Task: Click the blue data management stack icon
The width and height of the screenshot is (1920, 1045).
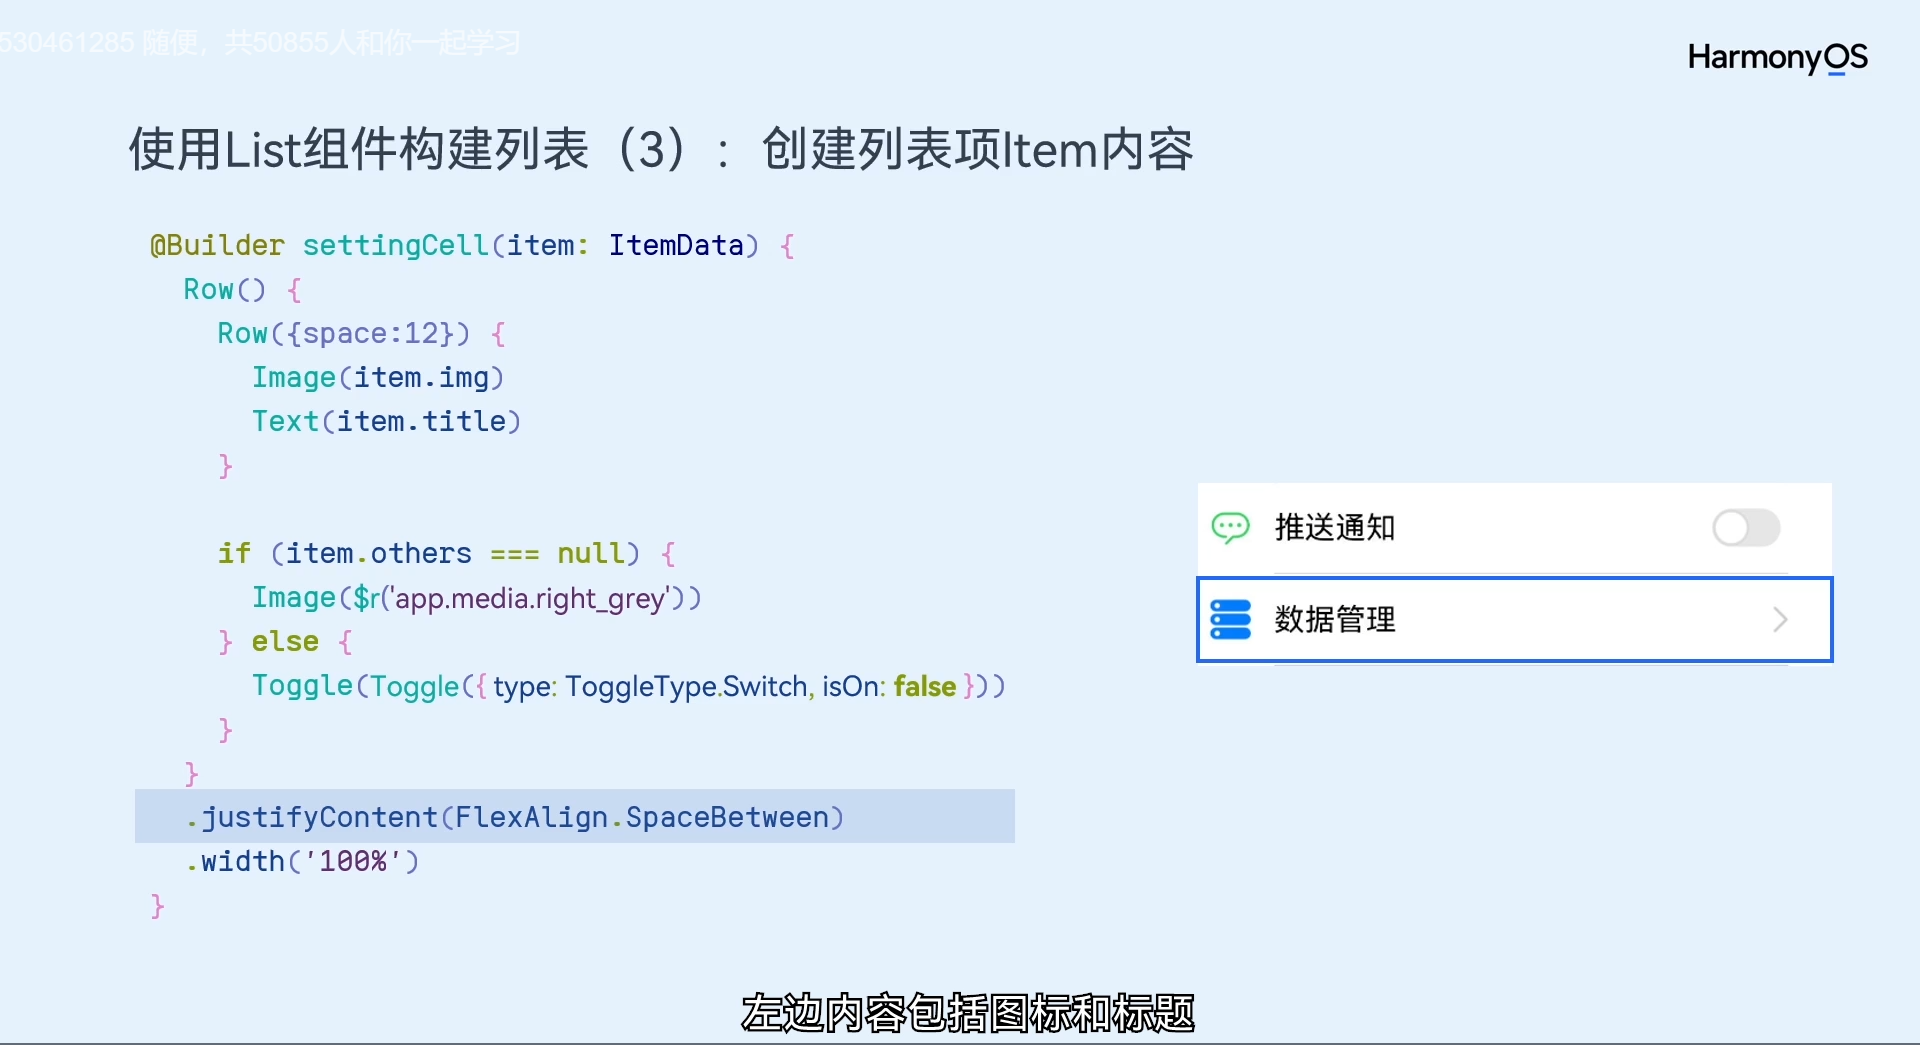Action: [1230, 619]
